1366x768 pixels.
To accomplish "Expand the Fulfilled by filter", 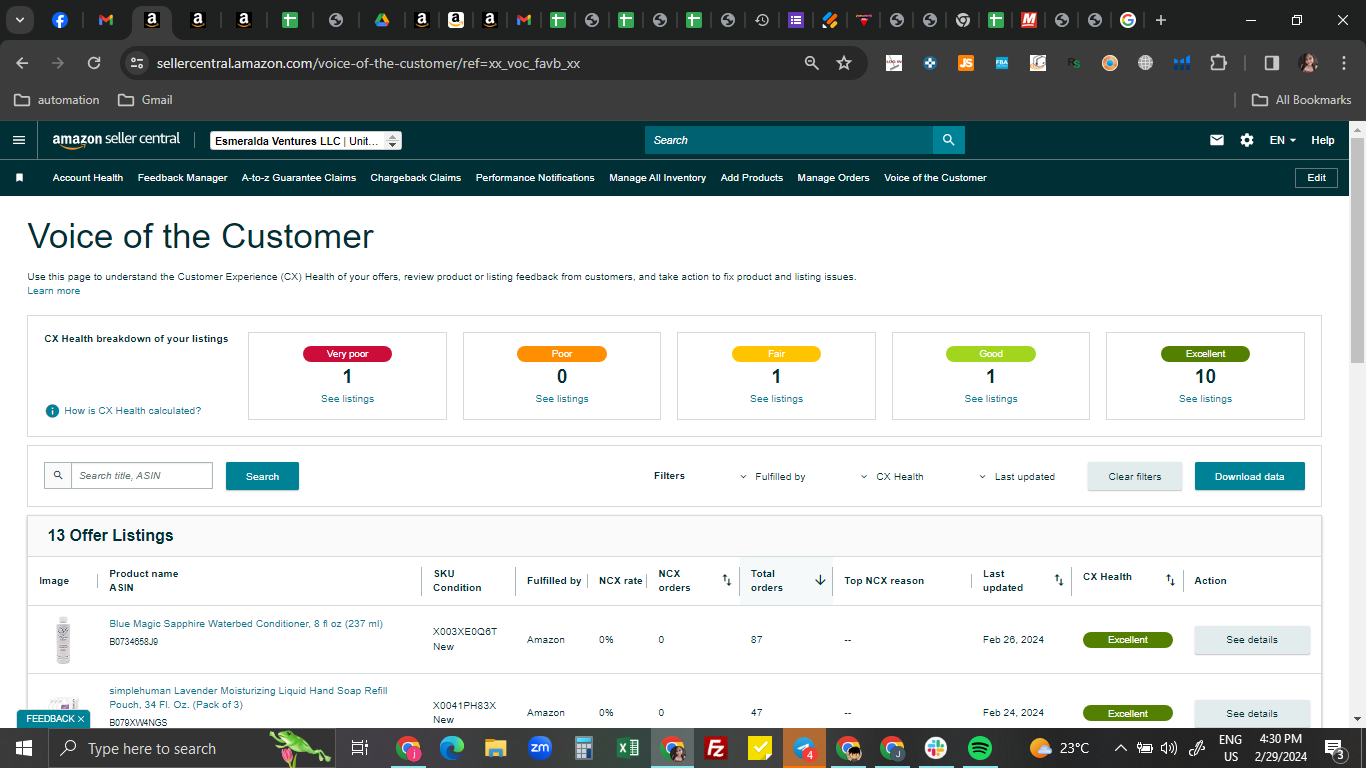I will coord(773,477).
